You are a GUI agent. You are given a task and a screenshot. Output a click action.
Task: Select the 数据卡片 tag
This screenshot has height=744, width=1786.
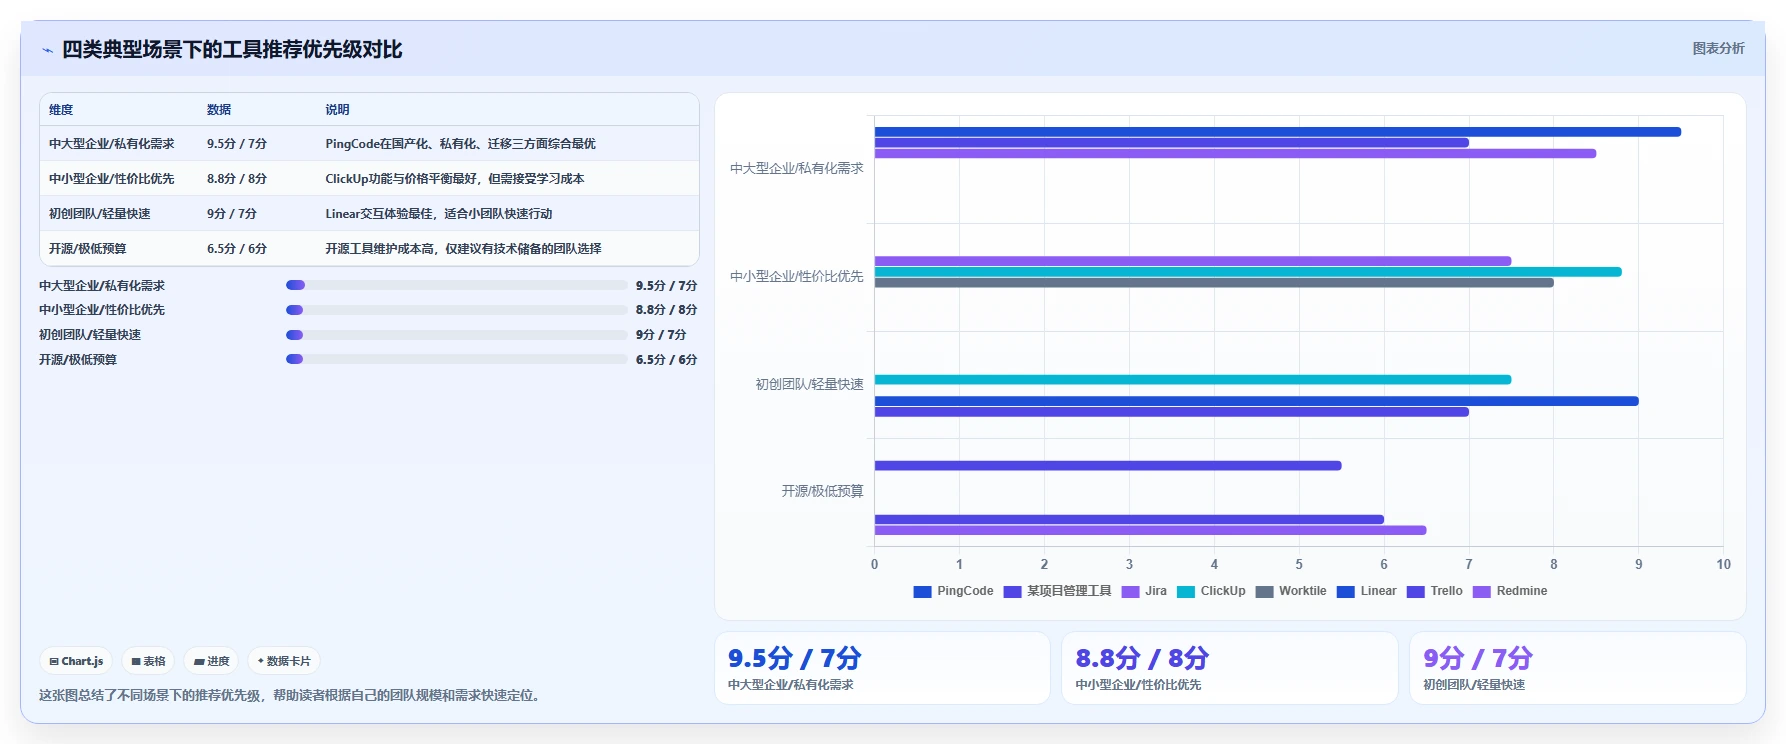[284, 661]
